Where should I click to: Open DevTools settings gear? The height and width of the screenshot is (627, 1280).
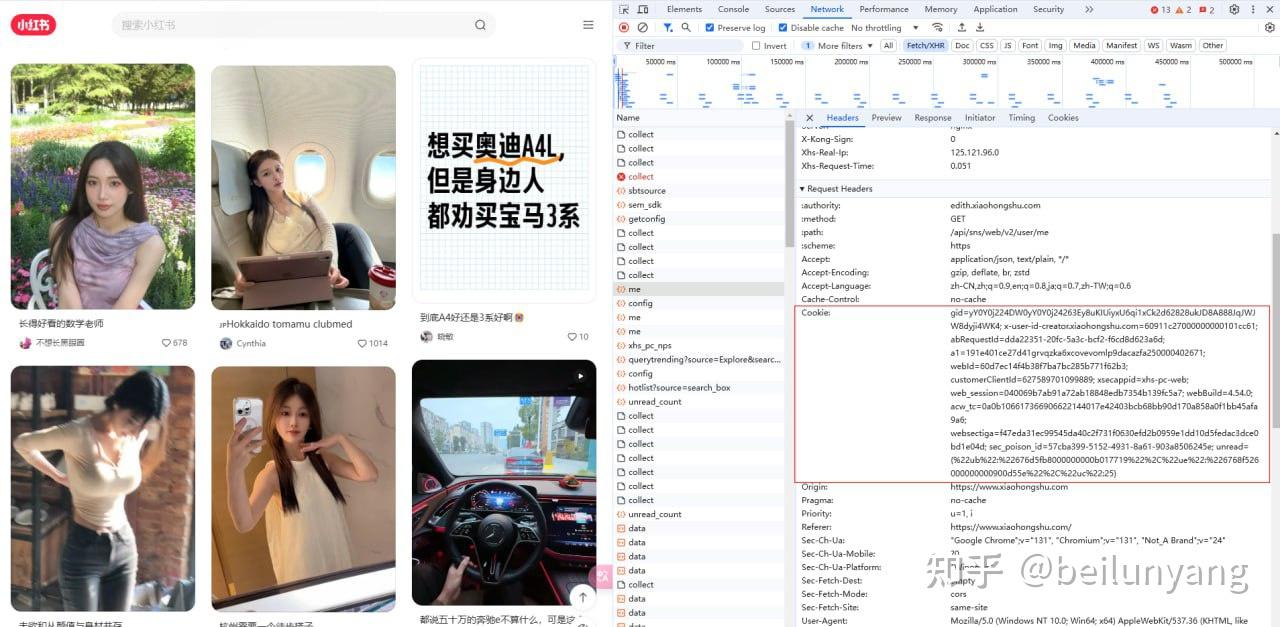1234,9
